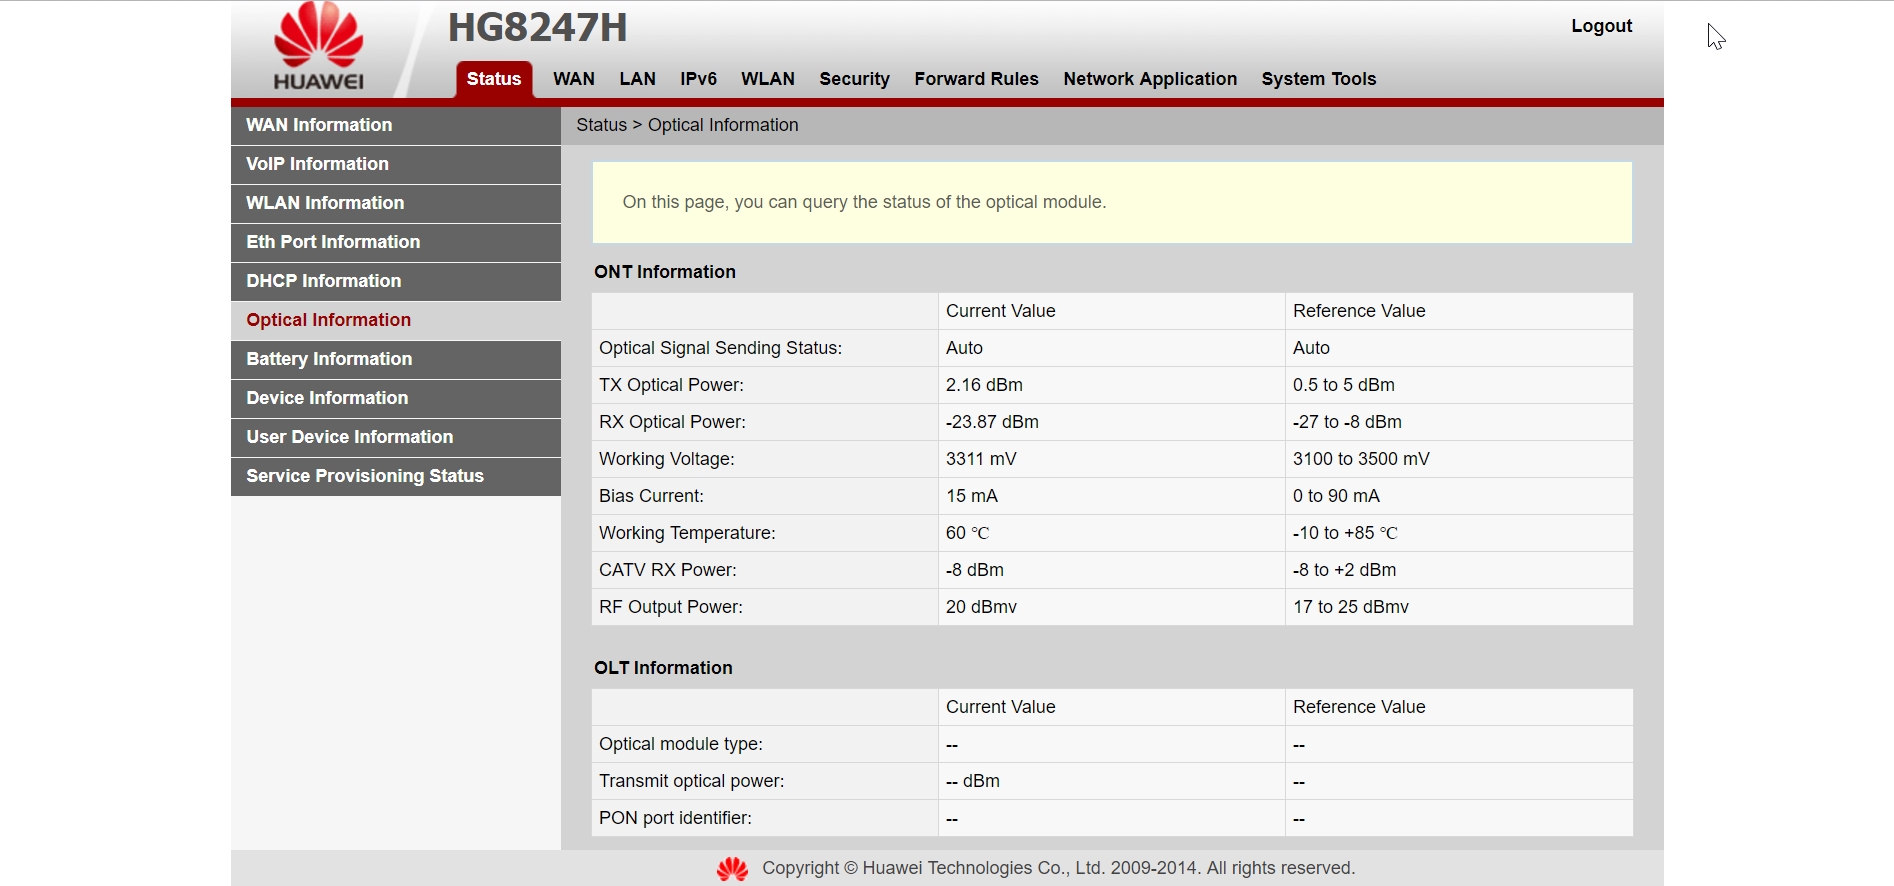Viewport: 1894px width, 886px height.
Task: Select the Security tab
Action: pos(854,79)
